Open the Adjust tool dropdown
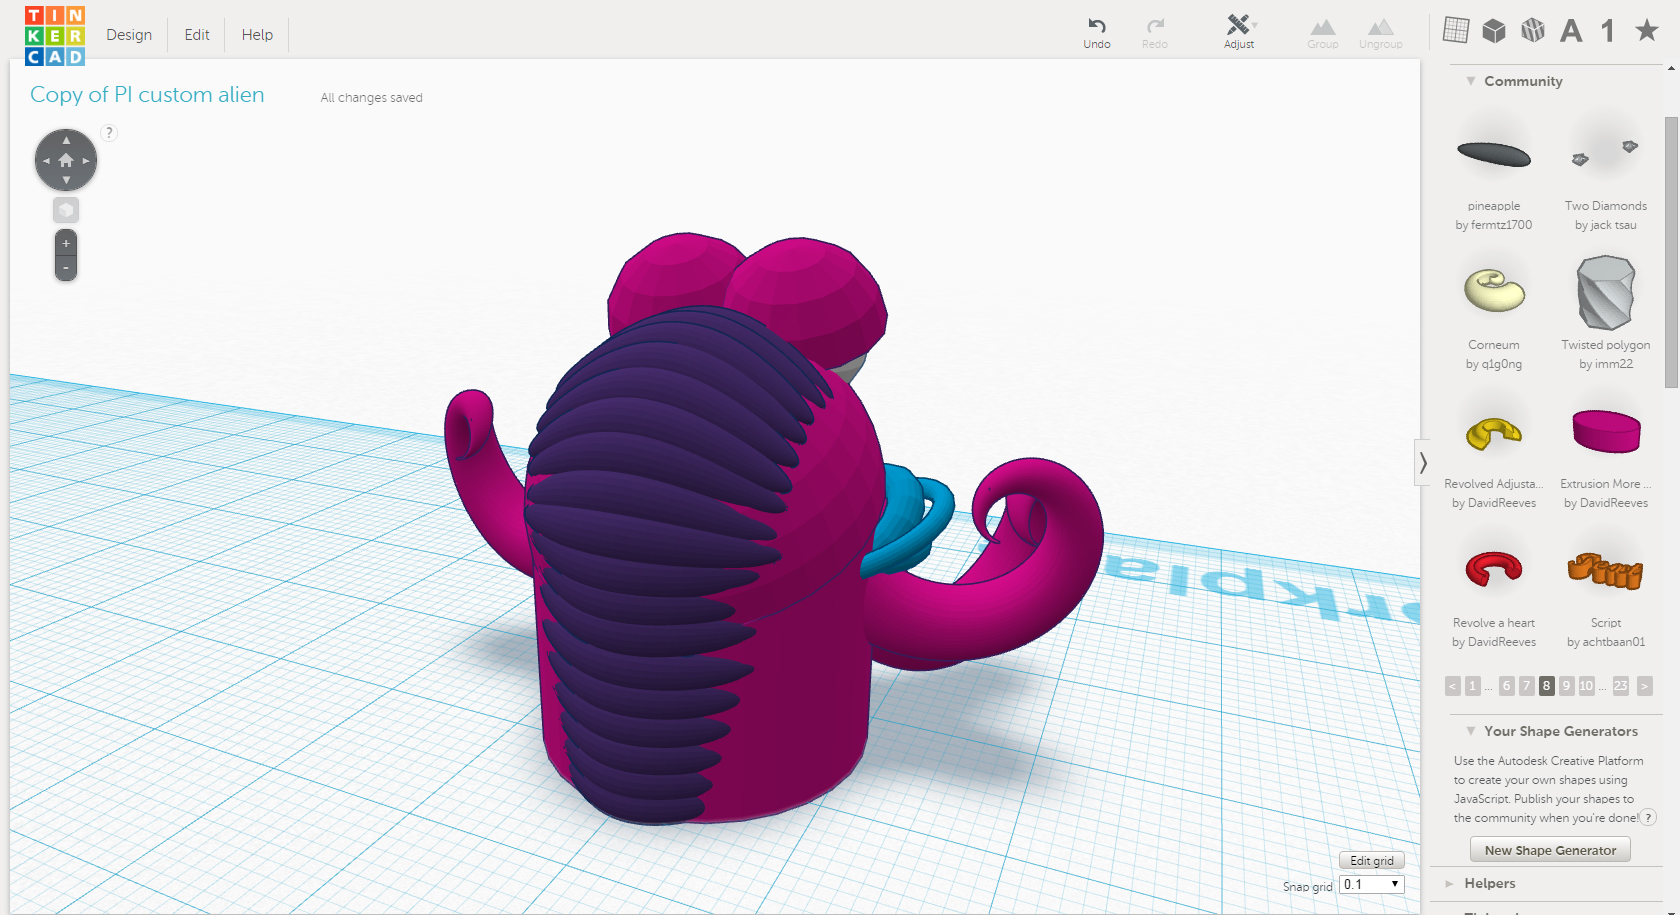Screen dimensions: 1680x915 [x=1240, y=31]
